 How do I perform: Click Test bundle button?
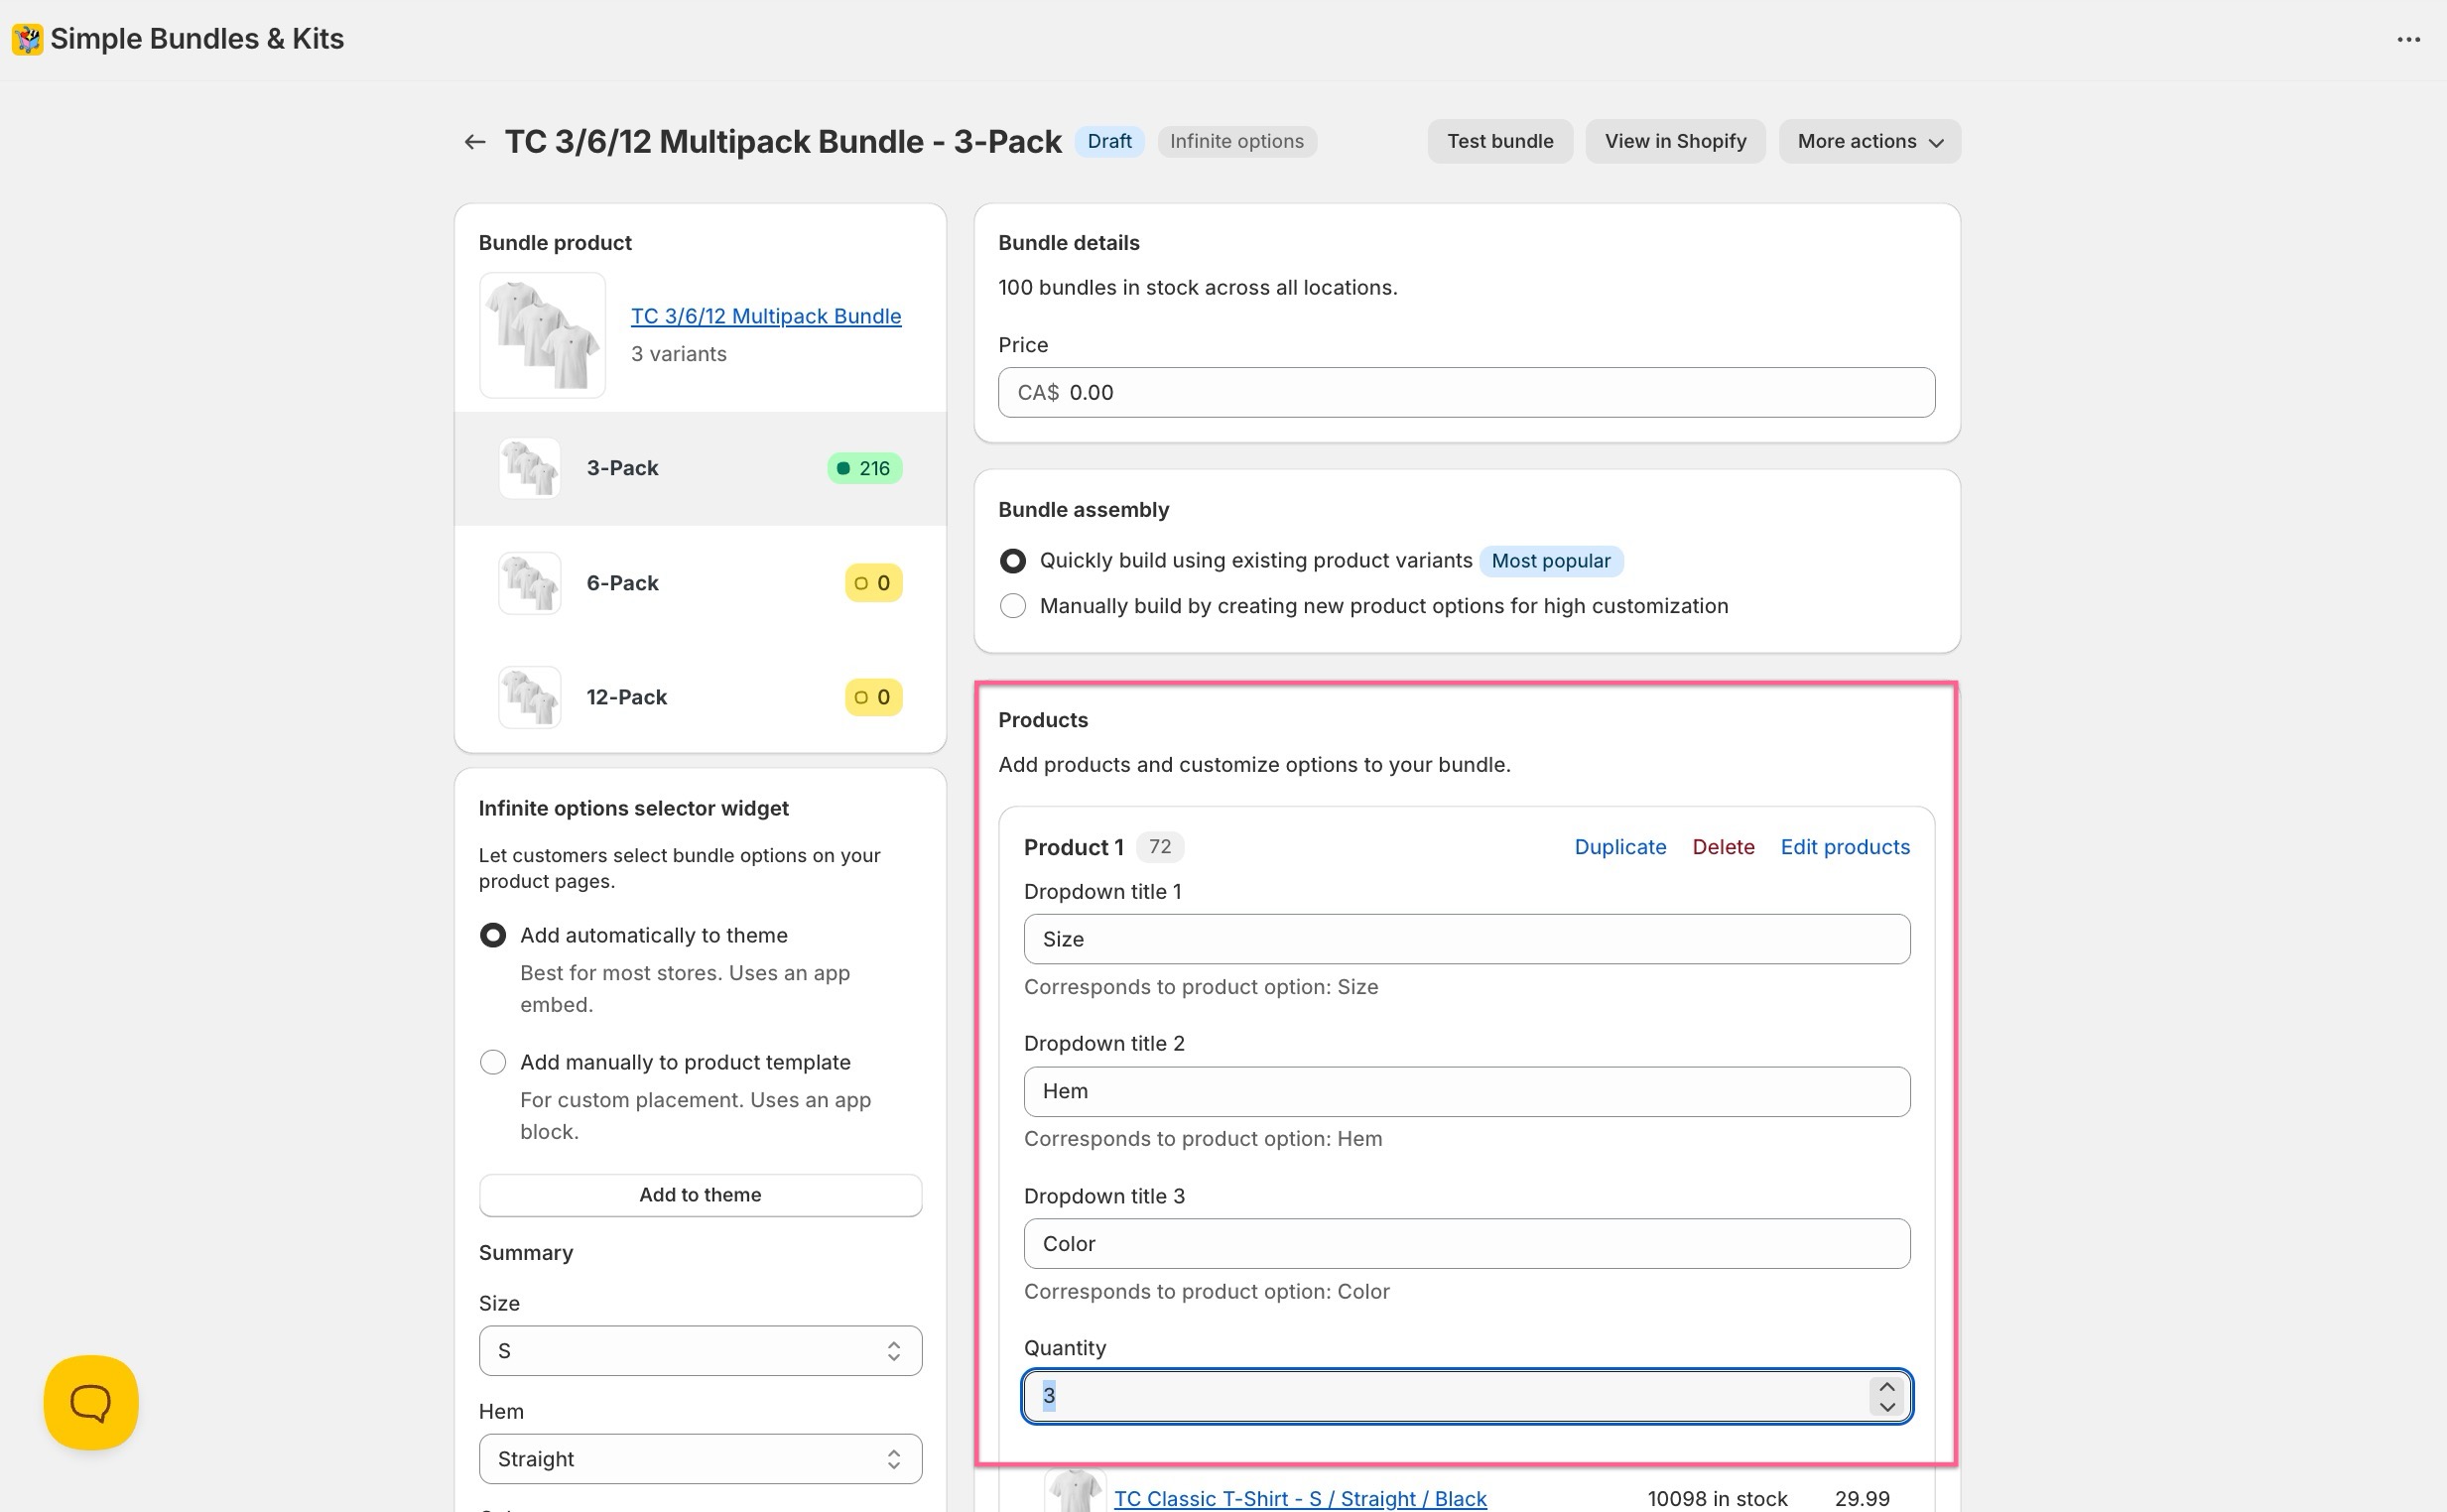coord(1500,141)
